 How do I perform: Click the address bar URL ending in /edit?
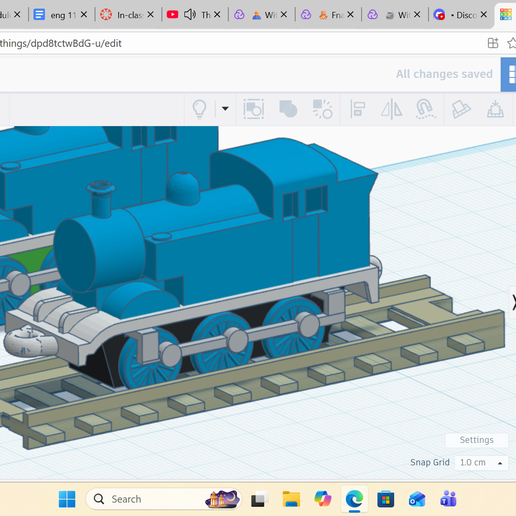coord(61,43)
